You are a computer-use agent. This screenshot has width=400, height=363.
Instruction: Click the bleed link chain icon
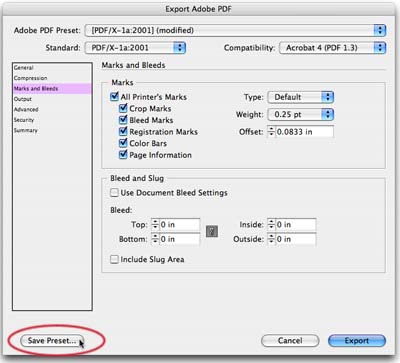212,231
